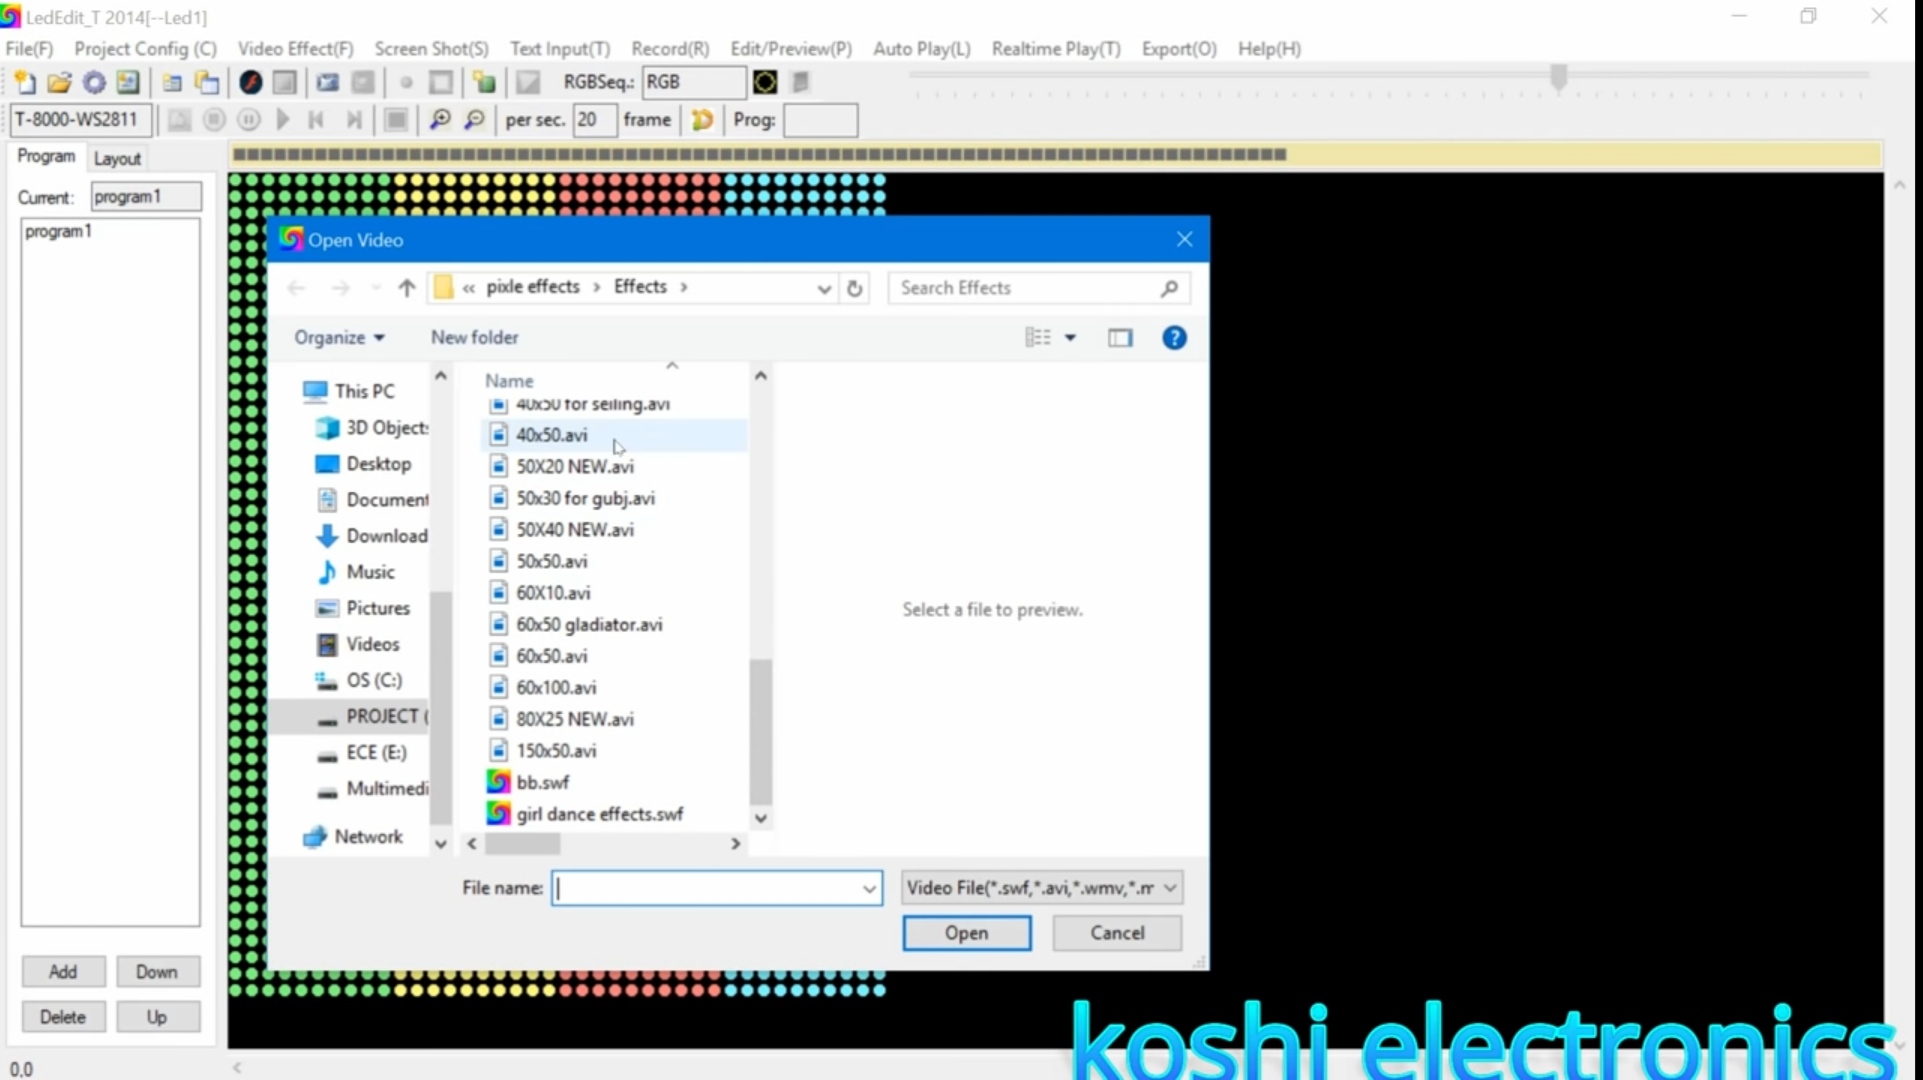This screenshot has height=1080, width=1923.
Task: Click the Open button in dialog
Action: pyautogui.click(x=966, y=933)
